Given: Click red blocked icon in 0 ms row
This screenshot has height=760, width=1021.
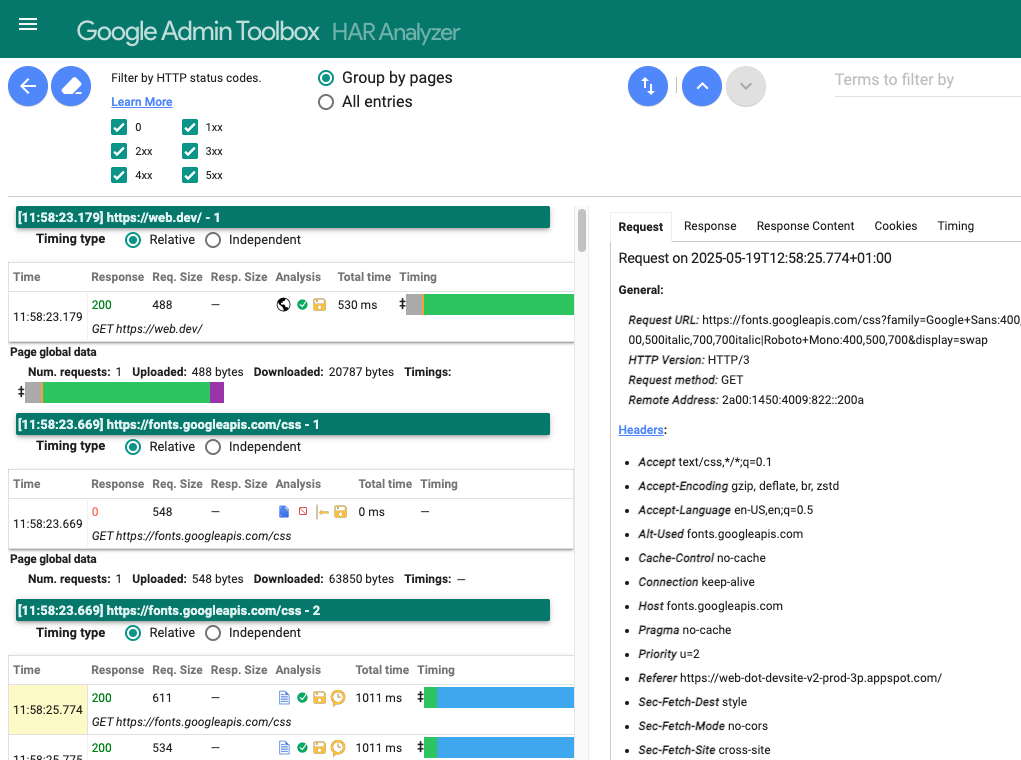Looking at the screenshot, I should pyautogui.click(x=303, y=512).
